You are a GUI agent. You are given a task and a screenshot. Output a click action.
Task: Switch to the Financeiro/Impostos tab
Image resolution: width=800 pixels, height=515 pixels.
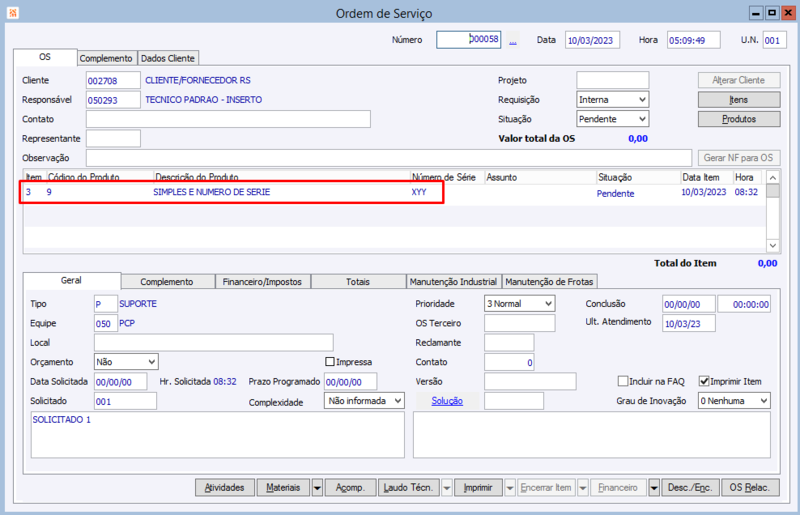(262, 282)
